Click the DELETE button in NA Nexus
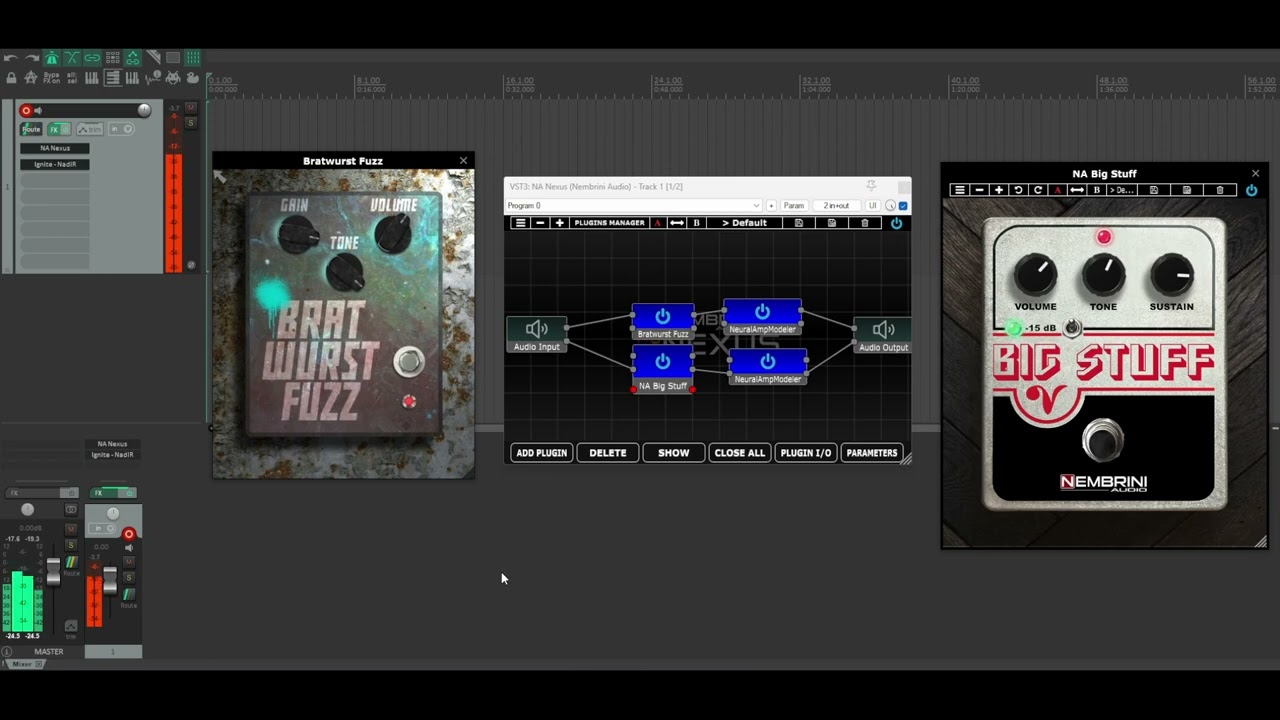This screenshot has height=720, width=1280. [x=607, y=453]
